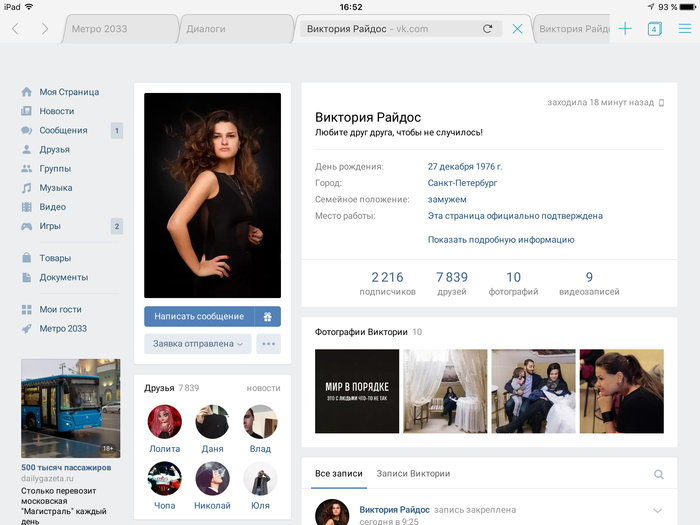700x525 pixels.
Task: Click the gift icon next to message button
Action: (267, 316)
